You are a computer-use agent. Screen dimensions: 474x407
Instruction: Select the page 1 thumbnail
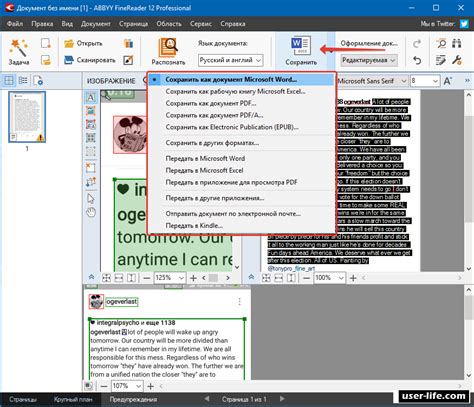(x=27, y=117)
